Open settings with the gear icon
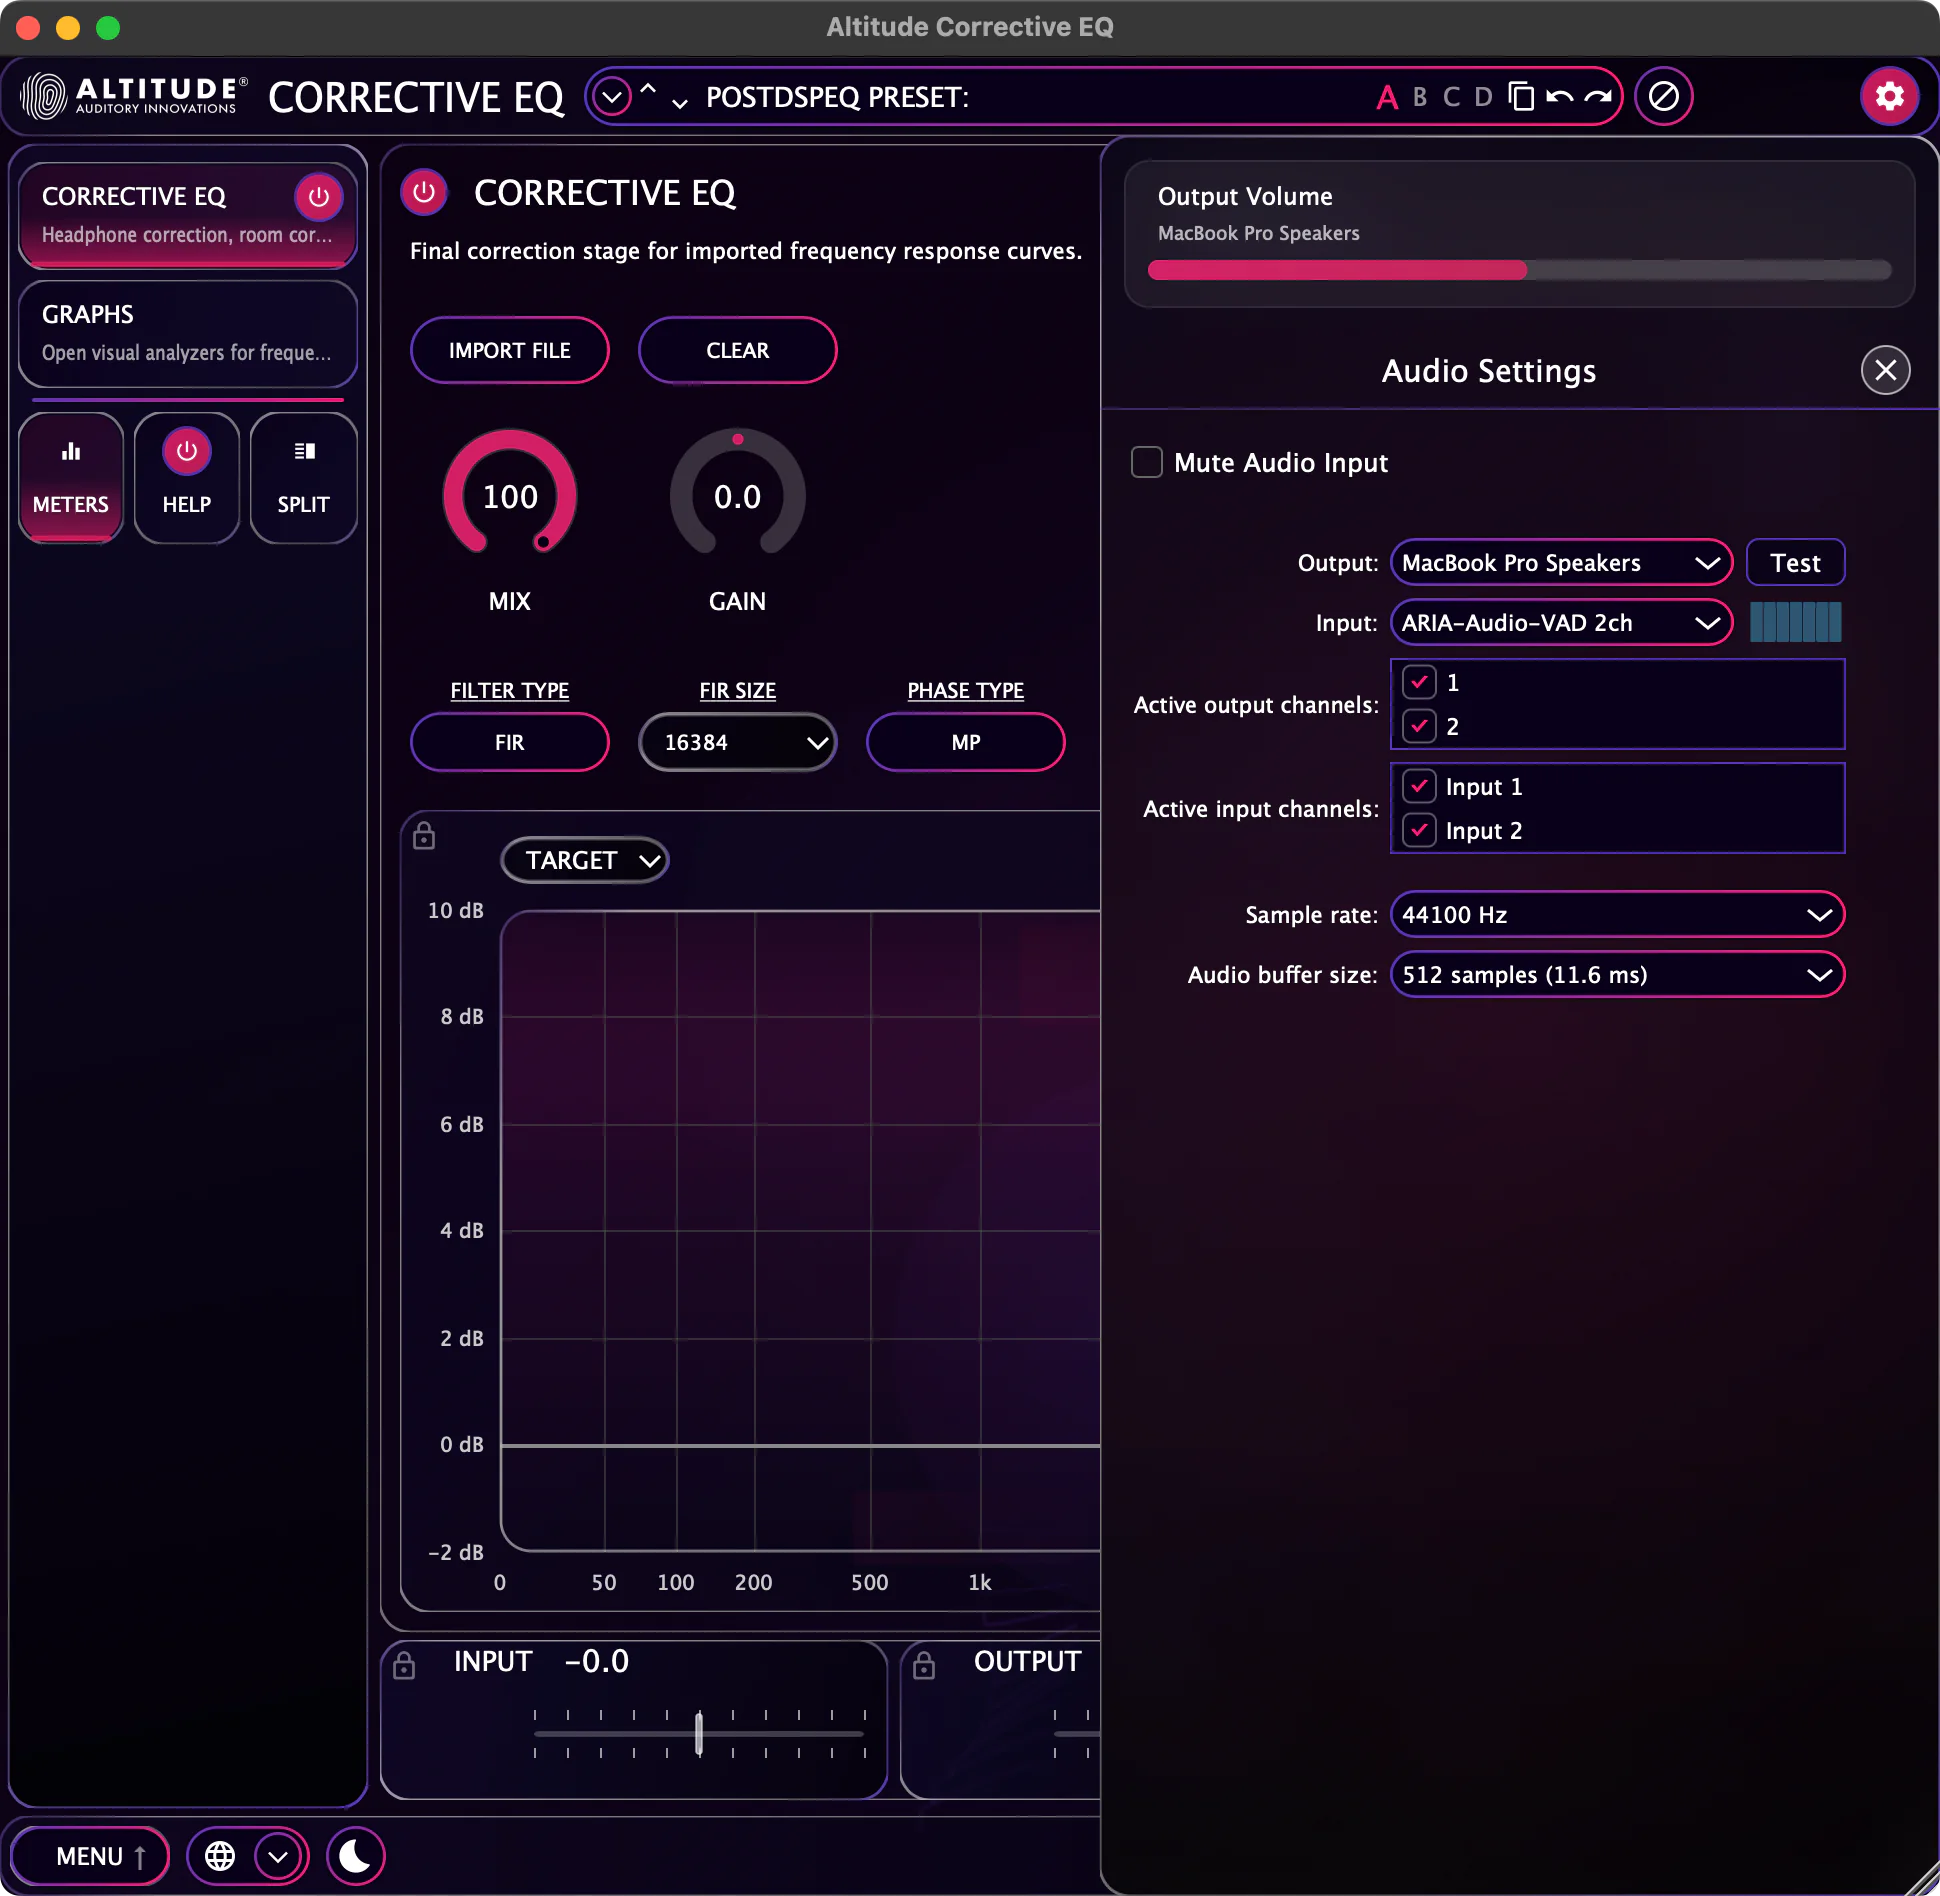Screen dimensions: 1940x1896 (x=1889, y=96)
